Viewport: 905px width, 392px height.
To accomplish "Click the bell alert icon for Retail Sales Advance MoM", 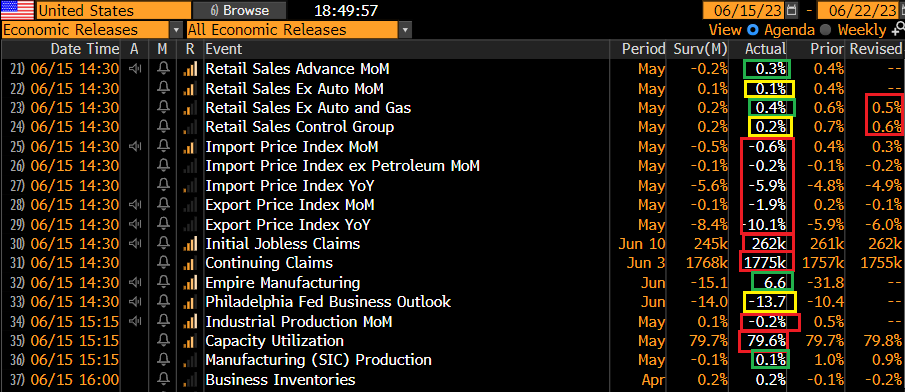I will (163, 69).
